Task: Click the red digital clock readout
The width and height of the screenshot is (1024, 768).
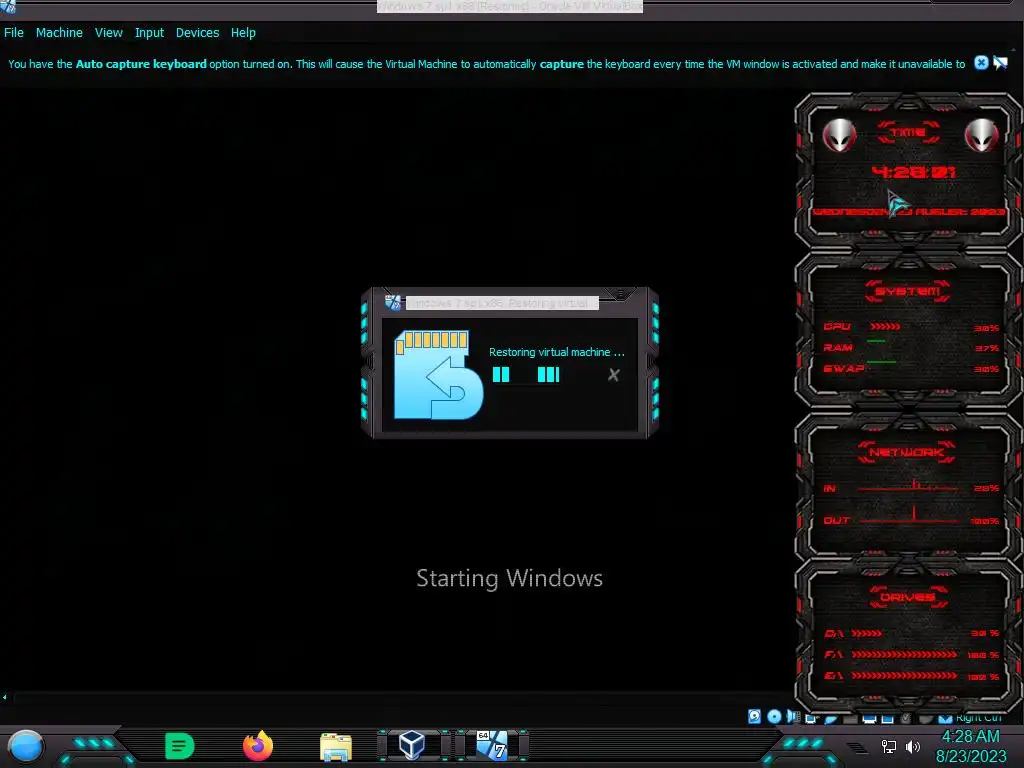Action: point(913,172)
